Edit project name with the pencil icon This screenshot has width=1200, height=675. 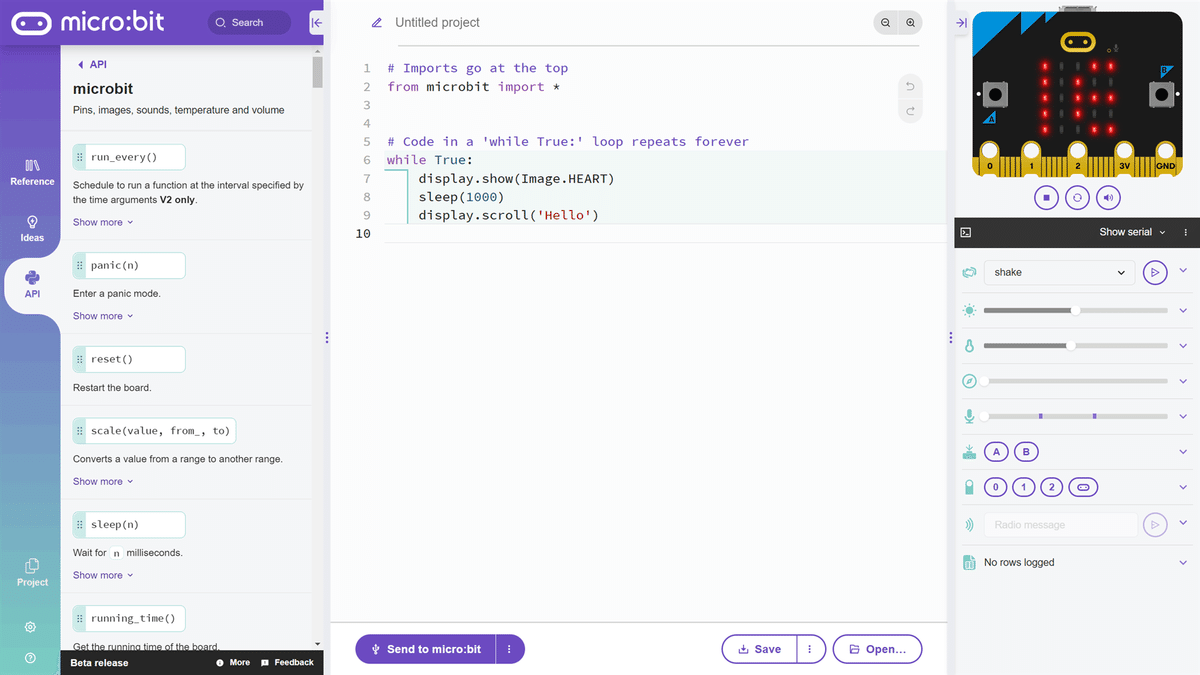click(377, 22)
